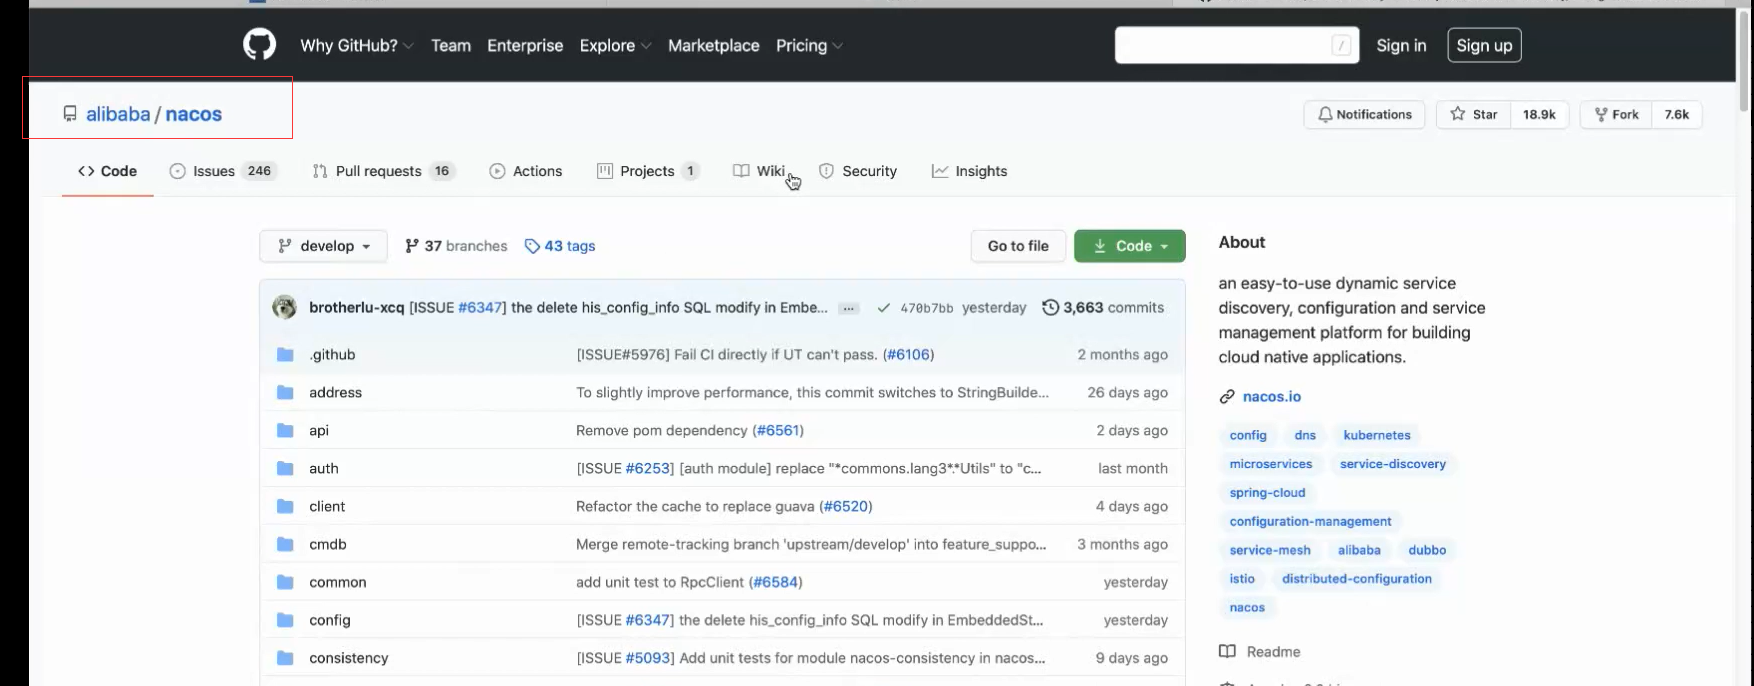
Task: Click the tag icon beside 43 tags
Action: (532, 246)
